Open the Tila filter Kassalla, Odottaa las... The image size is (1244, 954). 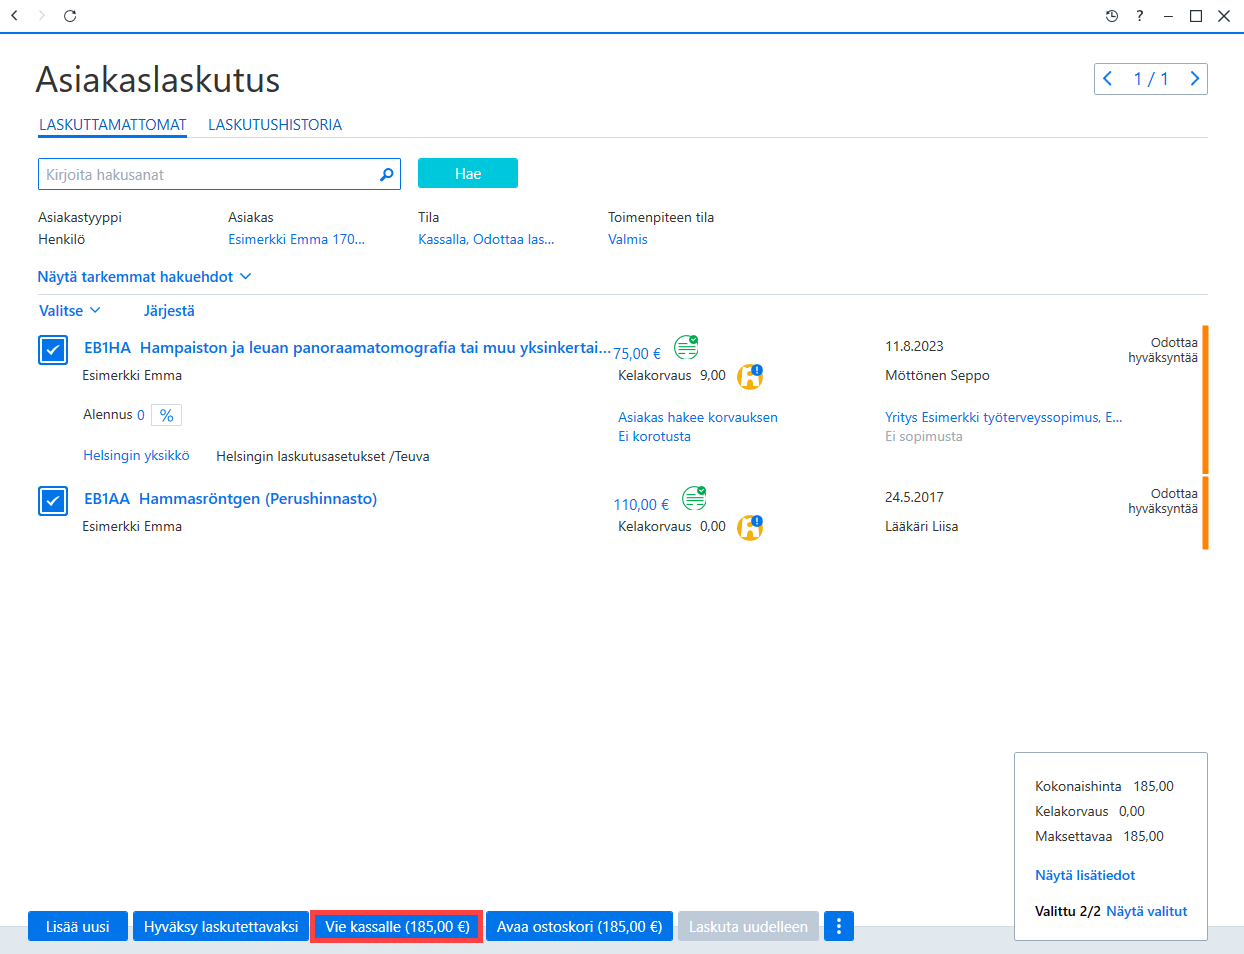[x=486, y=239]
